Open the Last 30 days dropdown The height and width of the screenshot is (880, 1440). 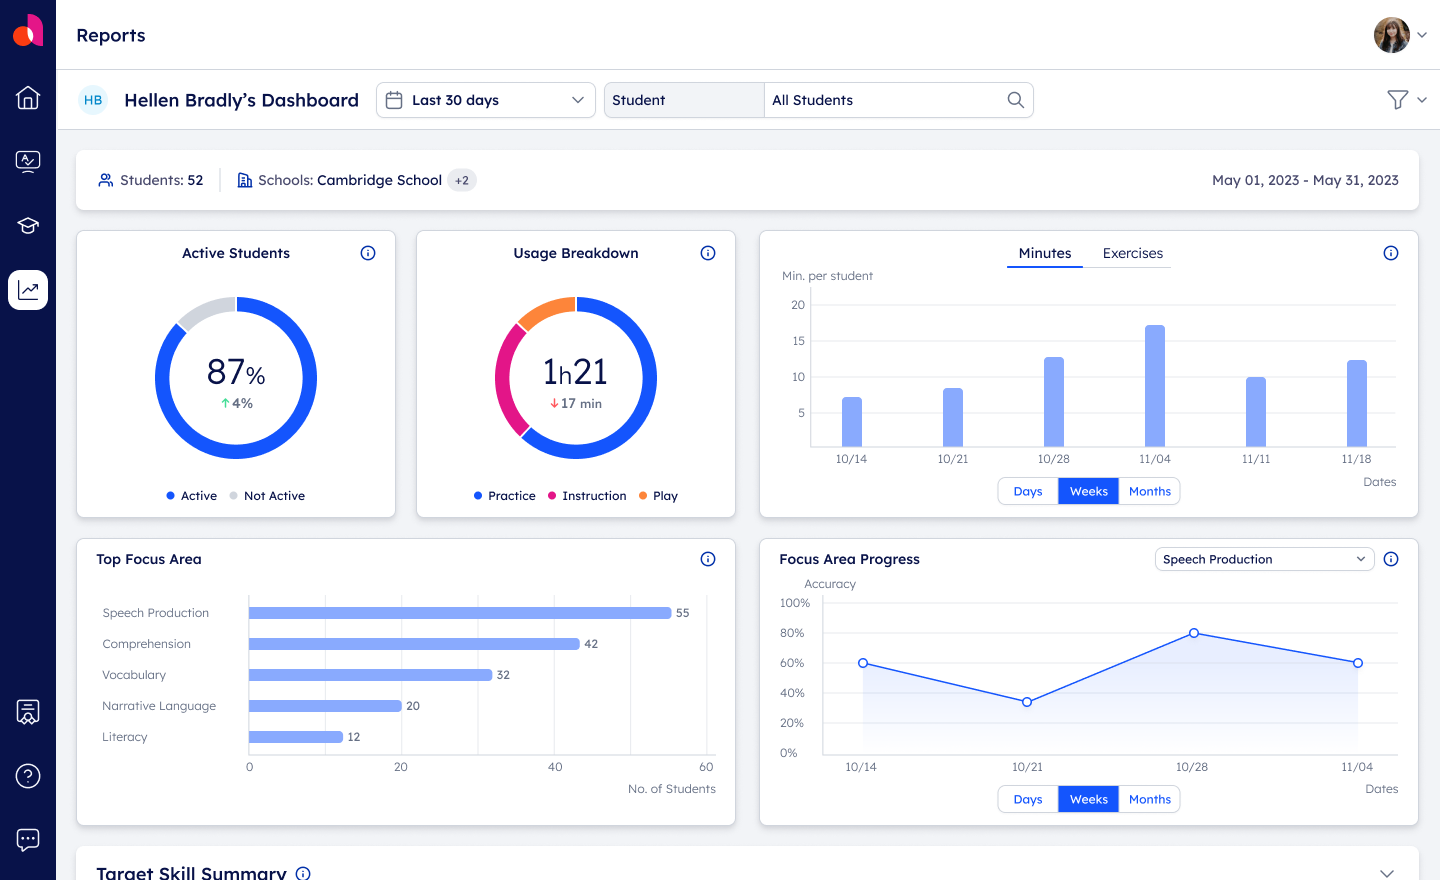(x=486, y=100)
